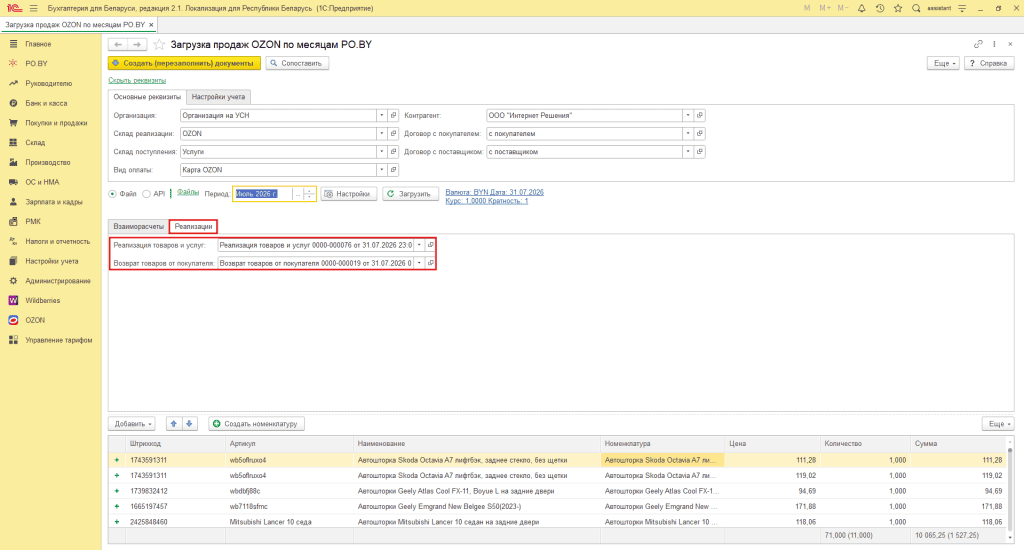
Task: Expand the Вид оплаты dropdown
Action: coord(381,170)
